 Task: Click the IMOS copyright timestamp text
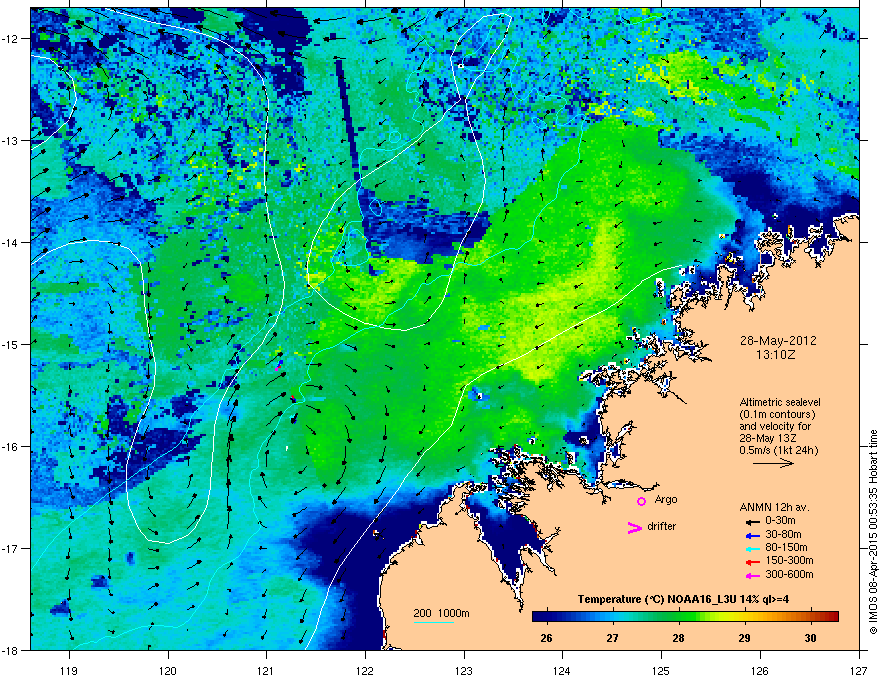coord(873,532)
